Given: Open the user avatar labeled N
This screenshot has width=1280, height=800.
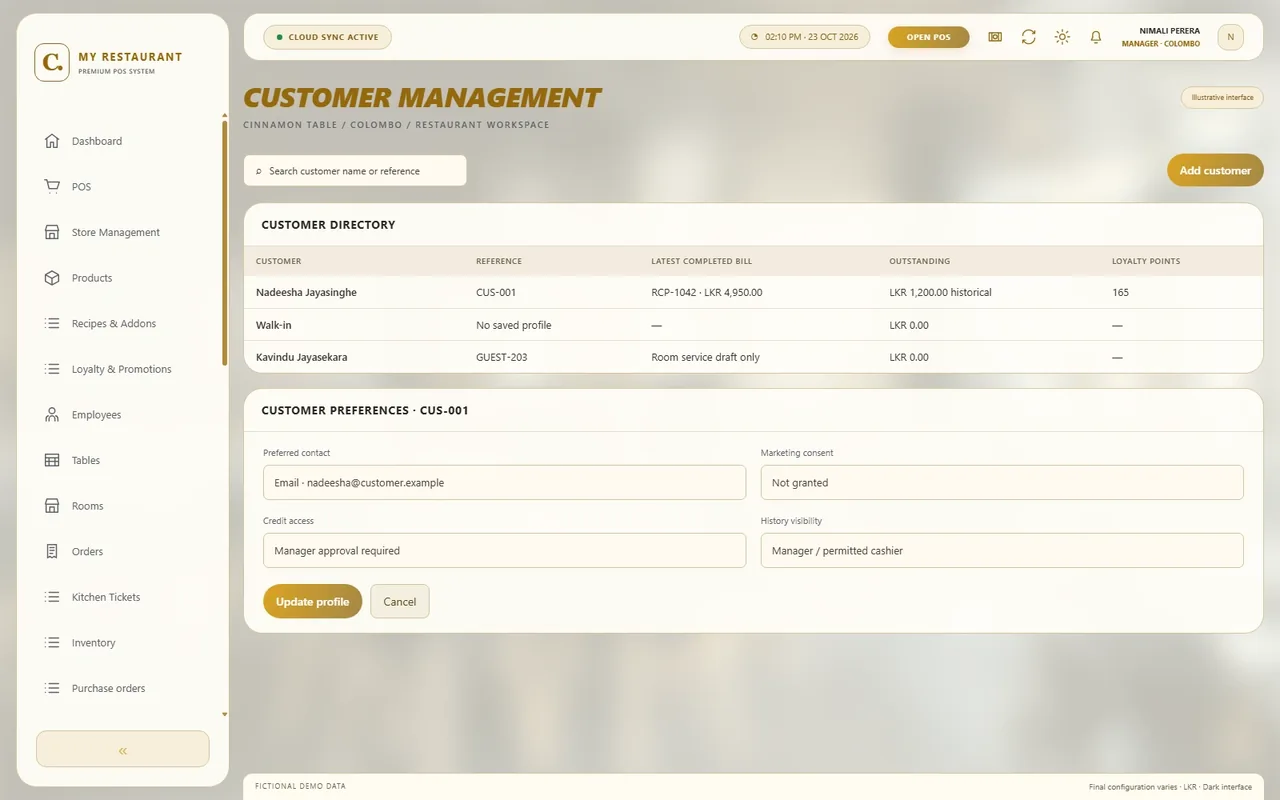Looking at the screenshot, I should [x=1230, y=37].
